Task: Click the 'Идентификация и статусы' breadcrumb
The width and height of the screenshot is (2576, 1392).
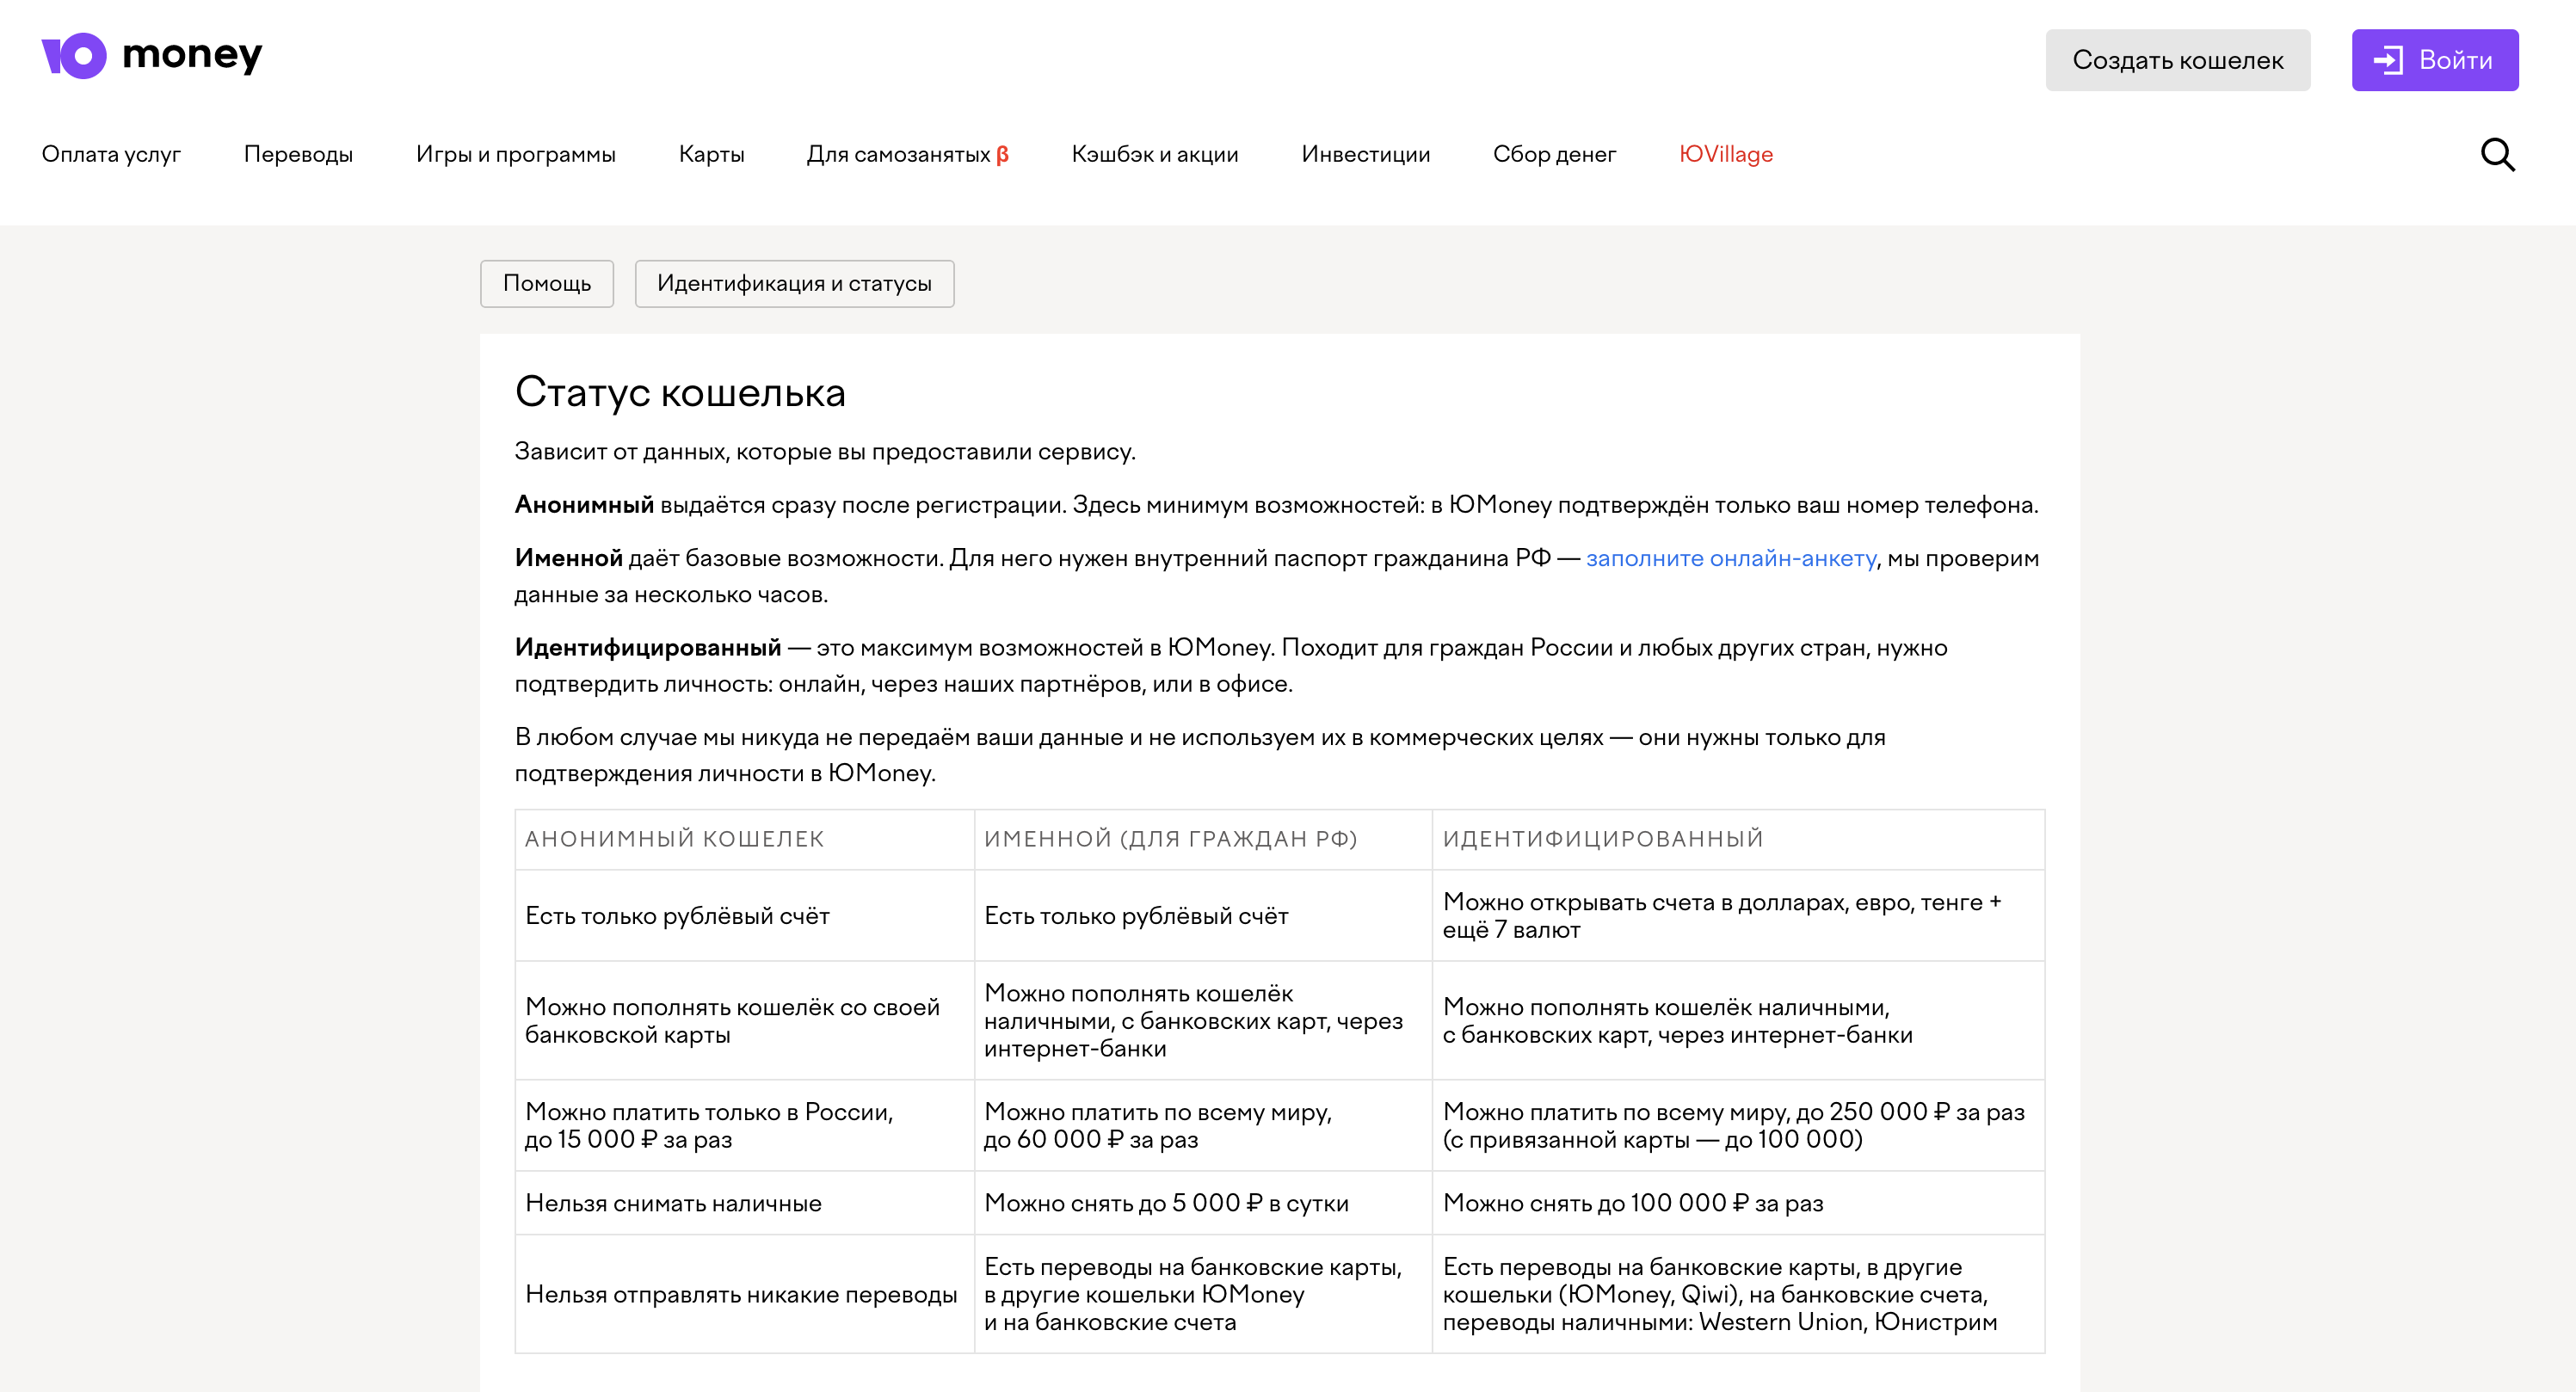Action: click(x=794, y=284)
